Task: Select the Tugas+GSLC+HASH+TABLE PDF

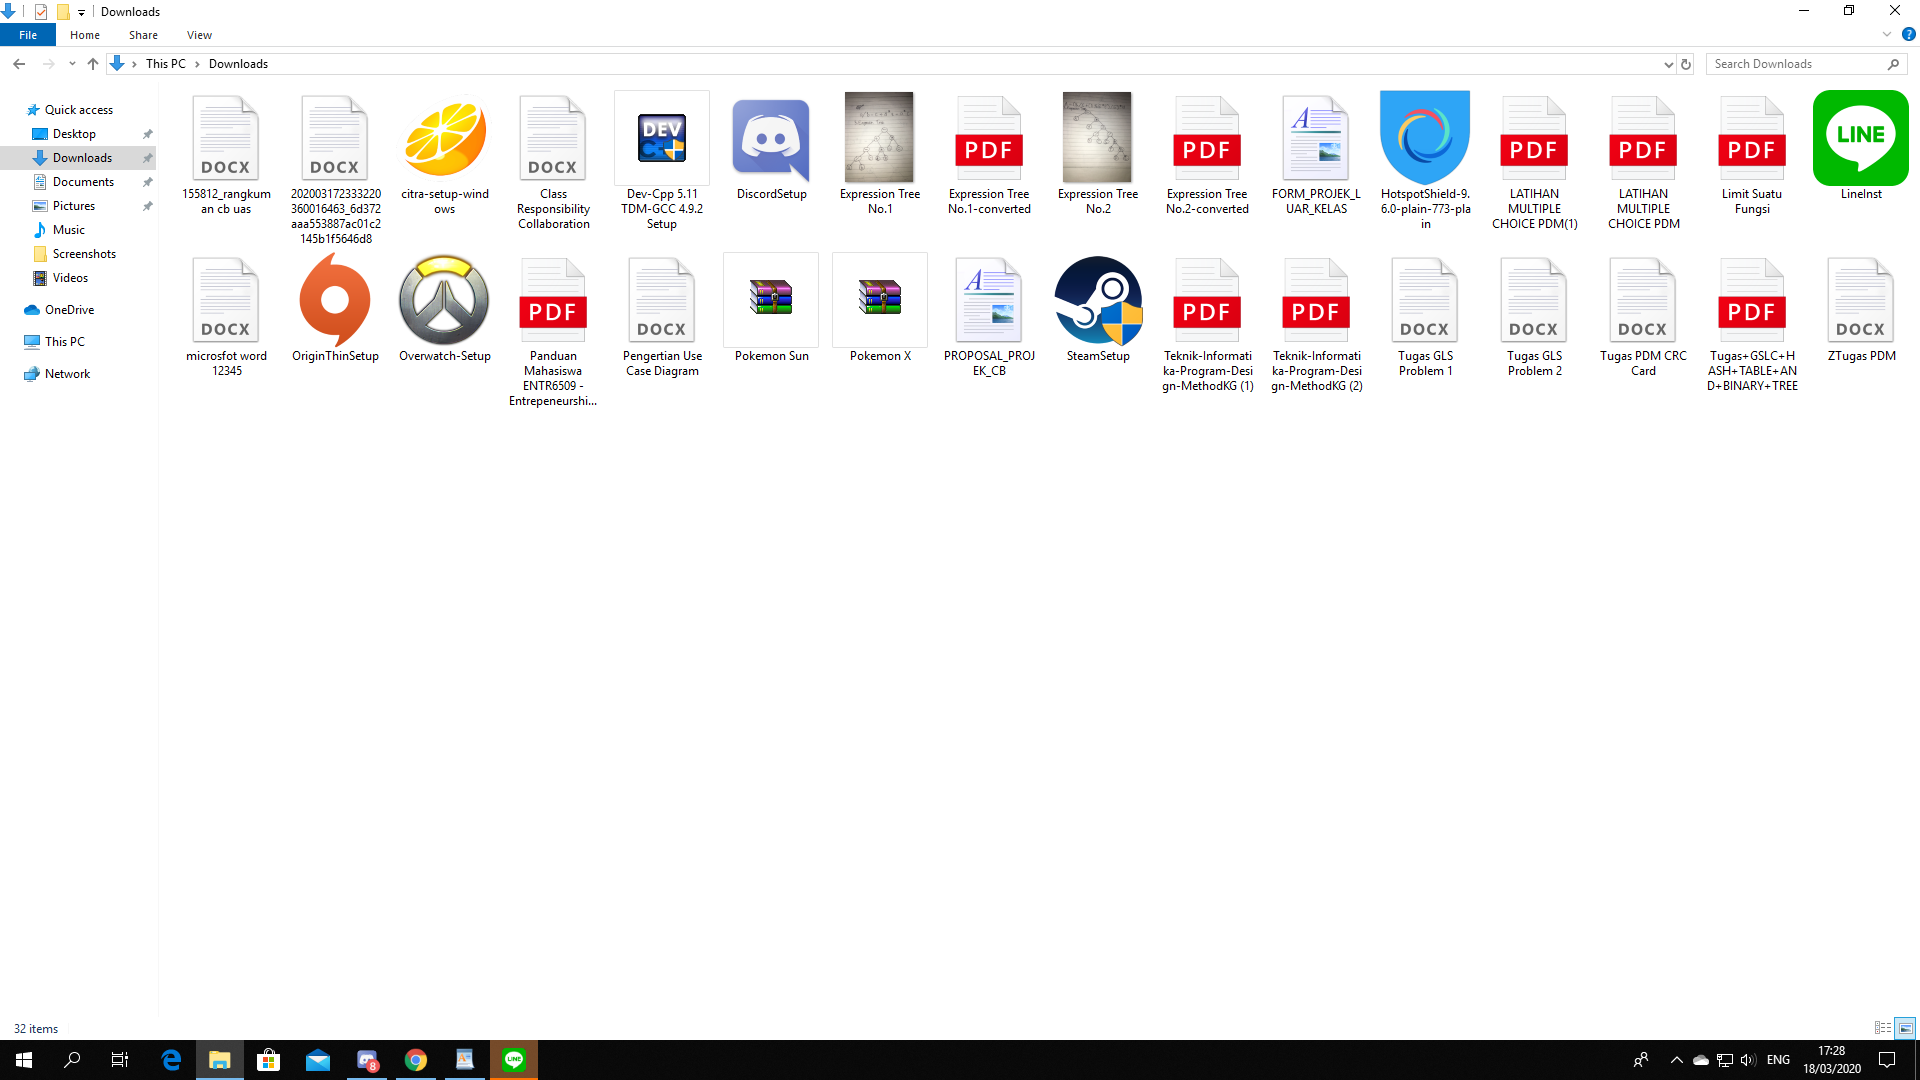Action: tap(1752, 323)
